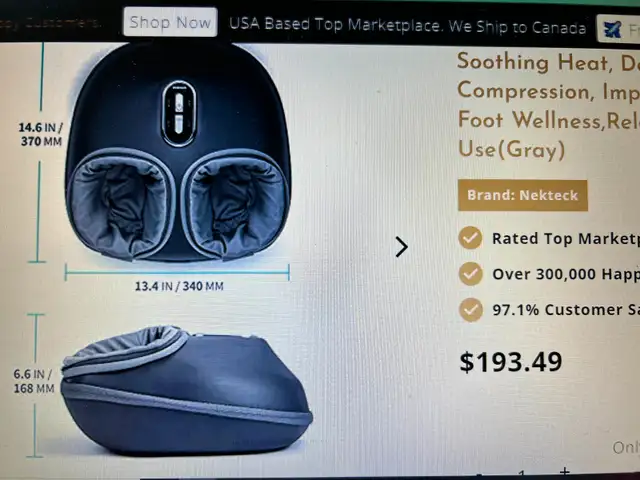Screen dimensions: 640x480
Task: Click the quantity value field
Action: [522, 474]
